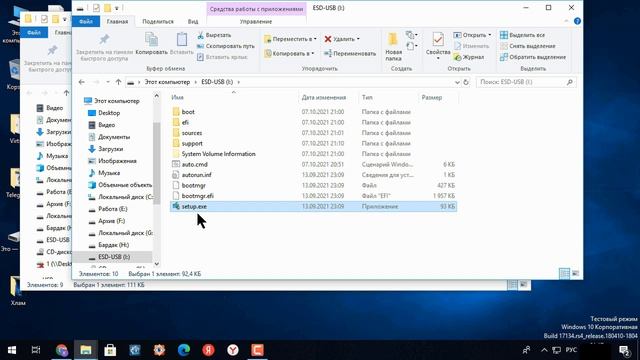The image size is (640, 360).
Task: Pin to Quick access (Закрепить на панели)
Action: coord(104,47)
